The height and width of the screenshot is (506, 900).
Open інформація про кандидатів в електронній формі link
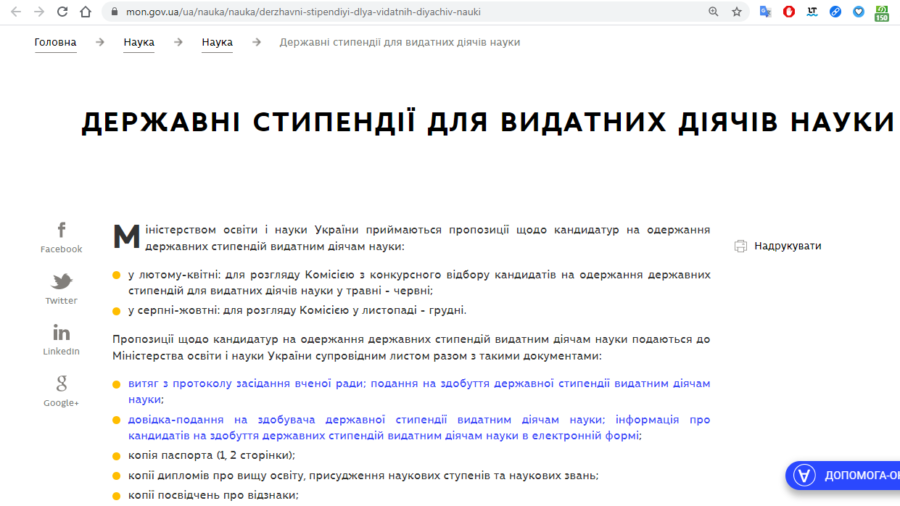point(419,428)
